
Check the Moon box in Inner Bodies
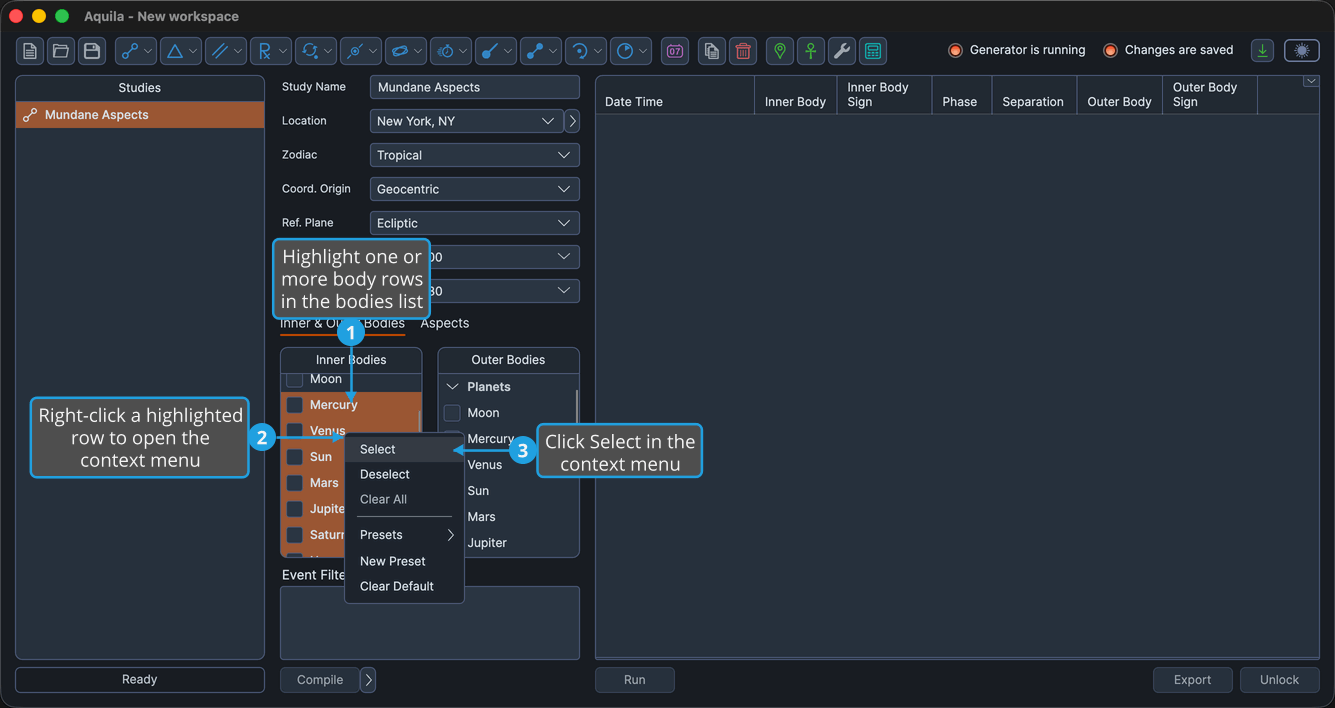295,379
